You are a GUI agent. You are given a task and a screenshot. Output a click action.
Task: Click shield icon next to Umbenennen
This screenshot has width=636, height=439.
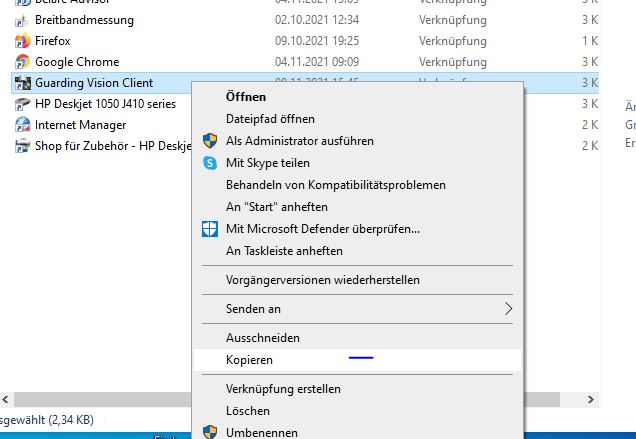[x=210, y=432]
